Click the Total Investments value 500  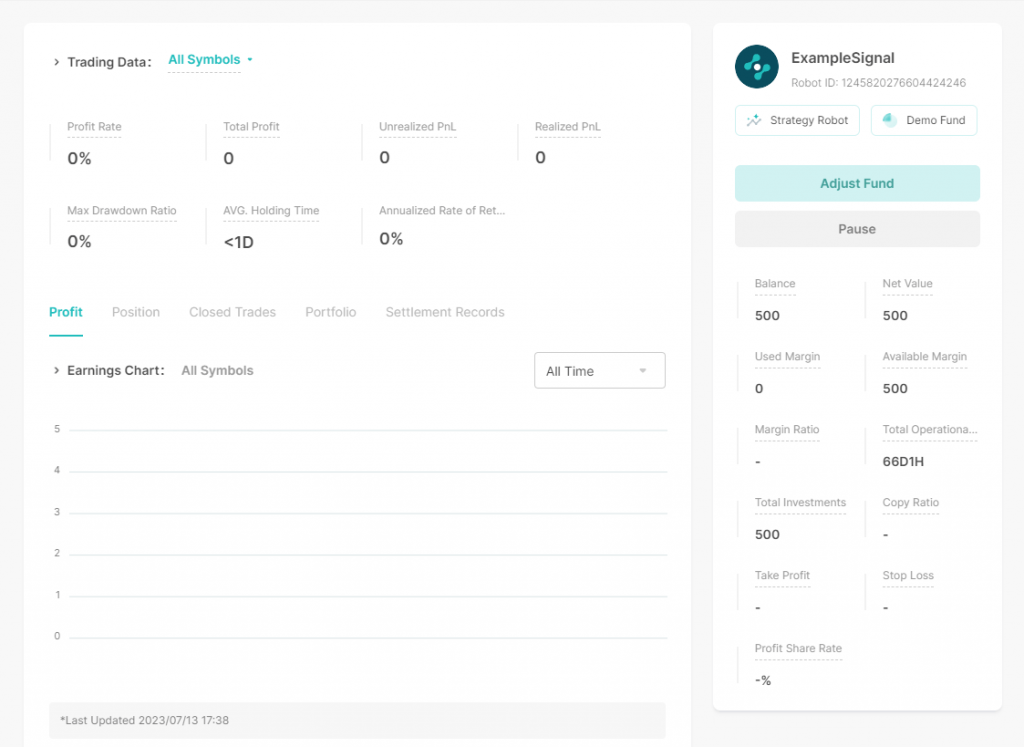pyautogui.click(x=767, y=534)
